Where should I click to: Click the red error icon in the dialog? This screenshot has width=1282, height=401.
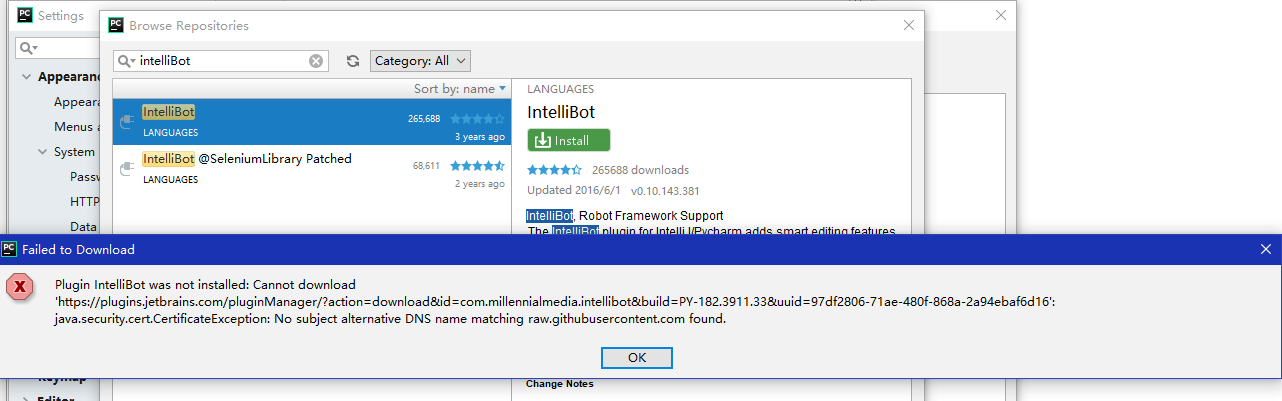click(19, 287)
